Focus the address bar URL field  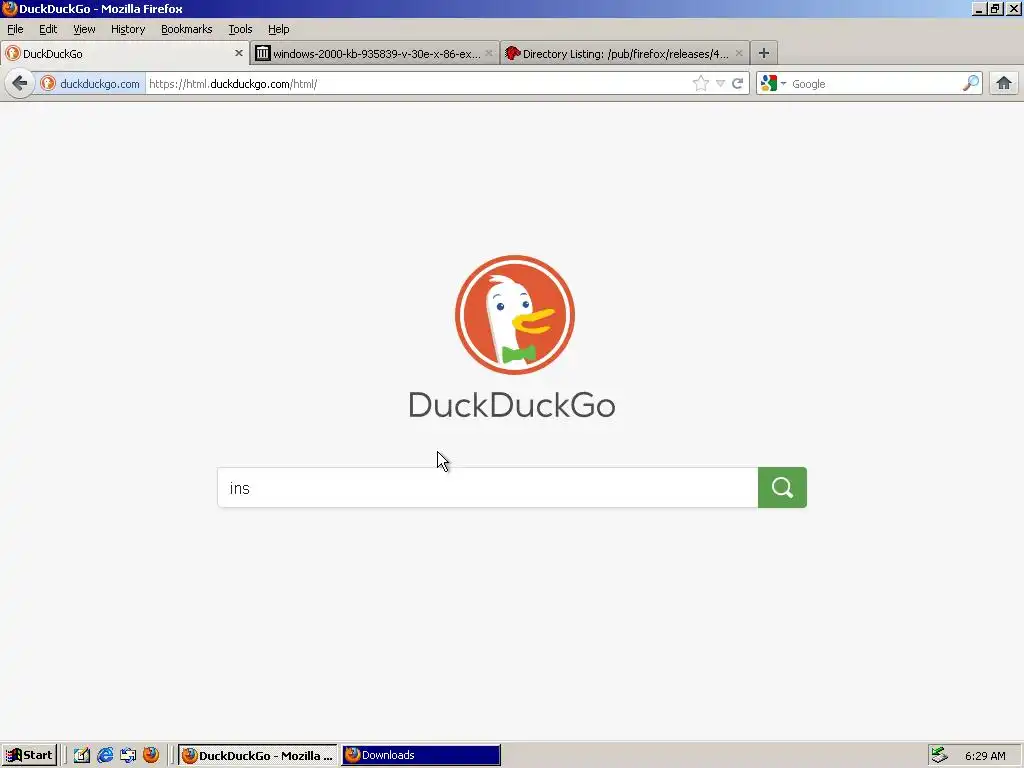tap(418, 84)
